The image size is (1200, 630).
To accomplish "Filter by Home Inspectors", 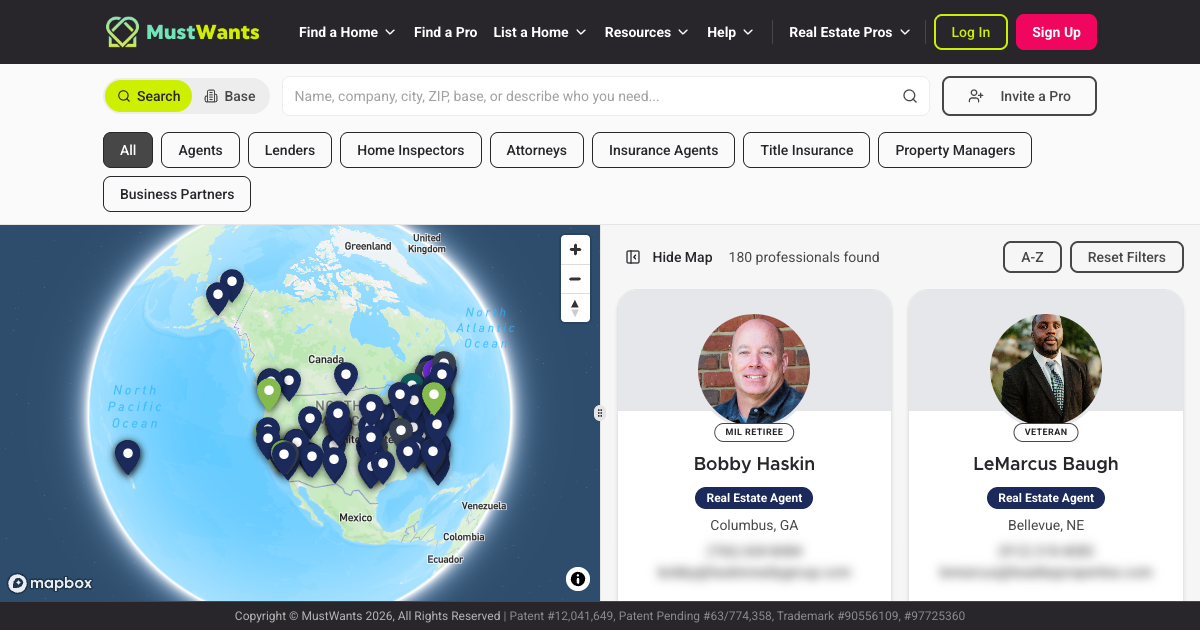I will [410, 150].
